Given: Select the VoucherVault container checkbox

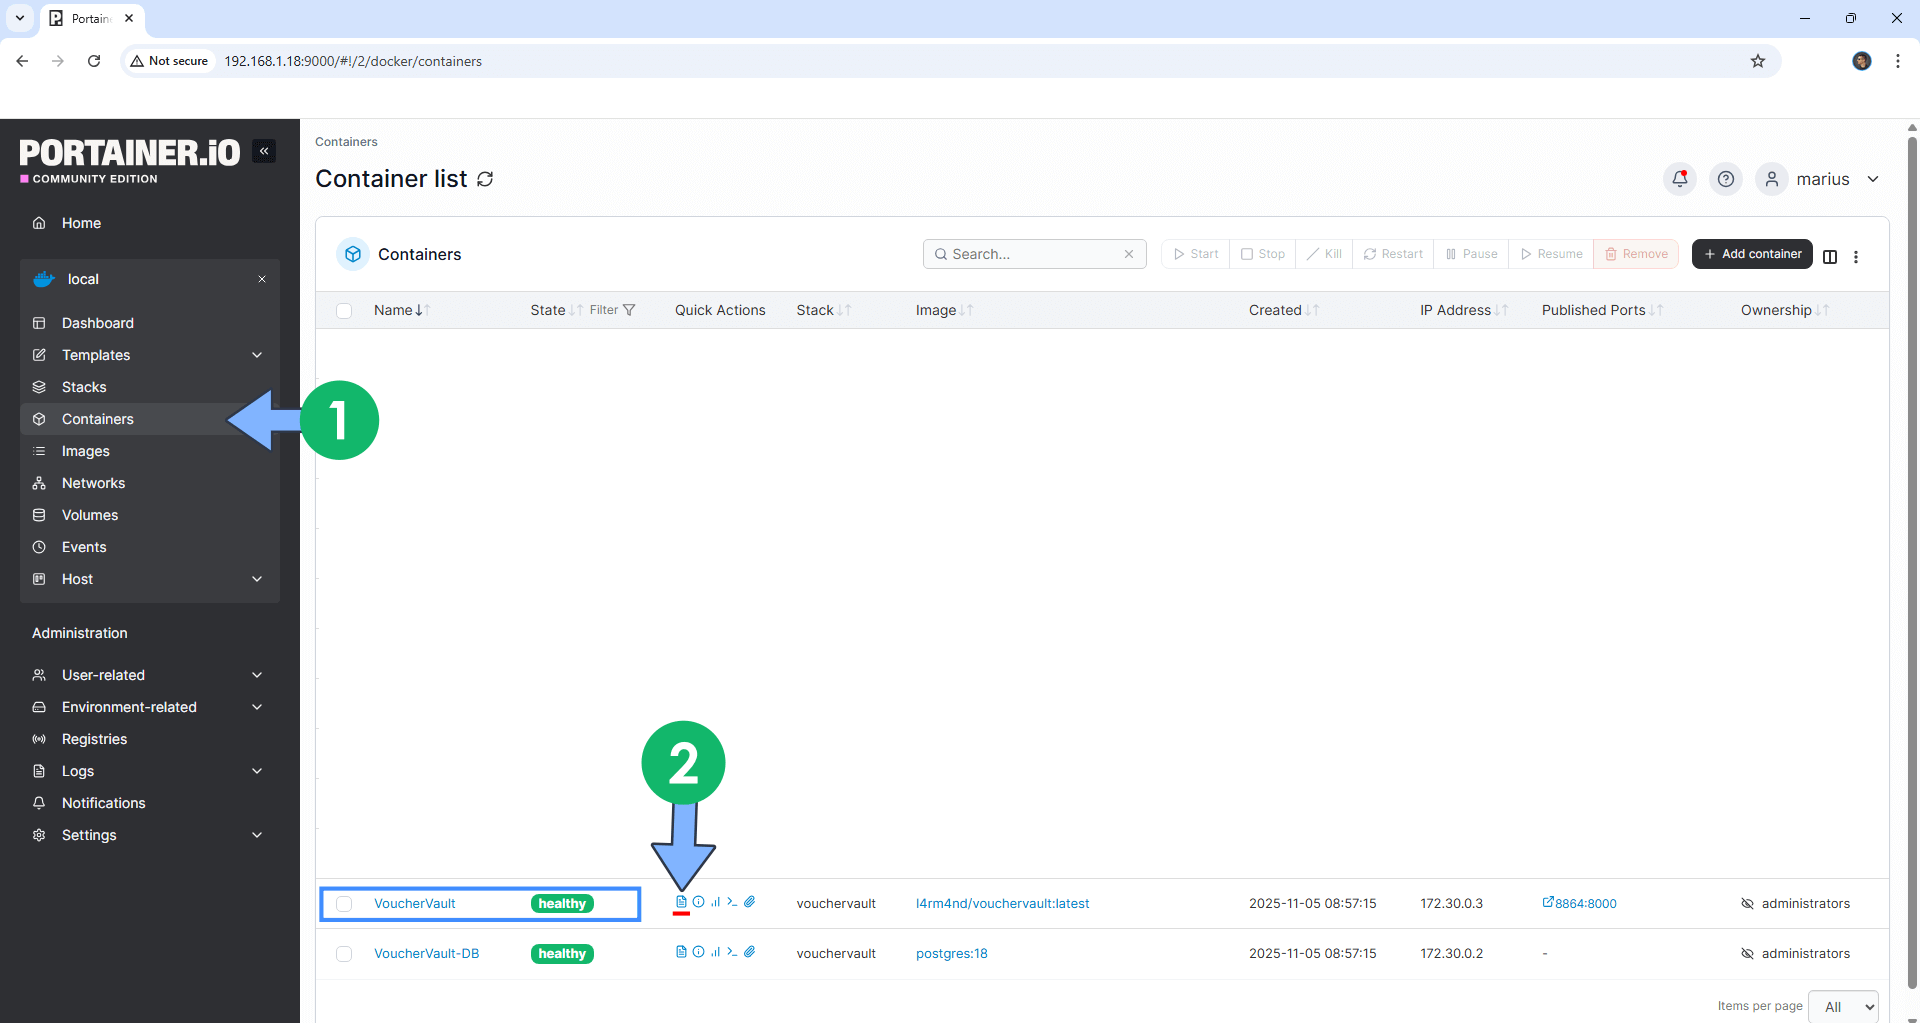Looking at the screenshot, I should pyautogui.click(x=344, y=903).
